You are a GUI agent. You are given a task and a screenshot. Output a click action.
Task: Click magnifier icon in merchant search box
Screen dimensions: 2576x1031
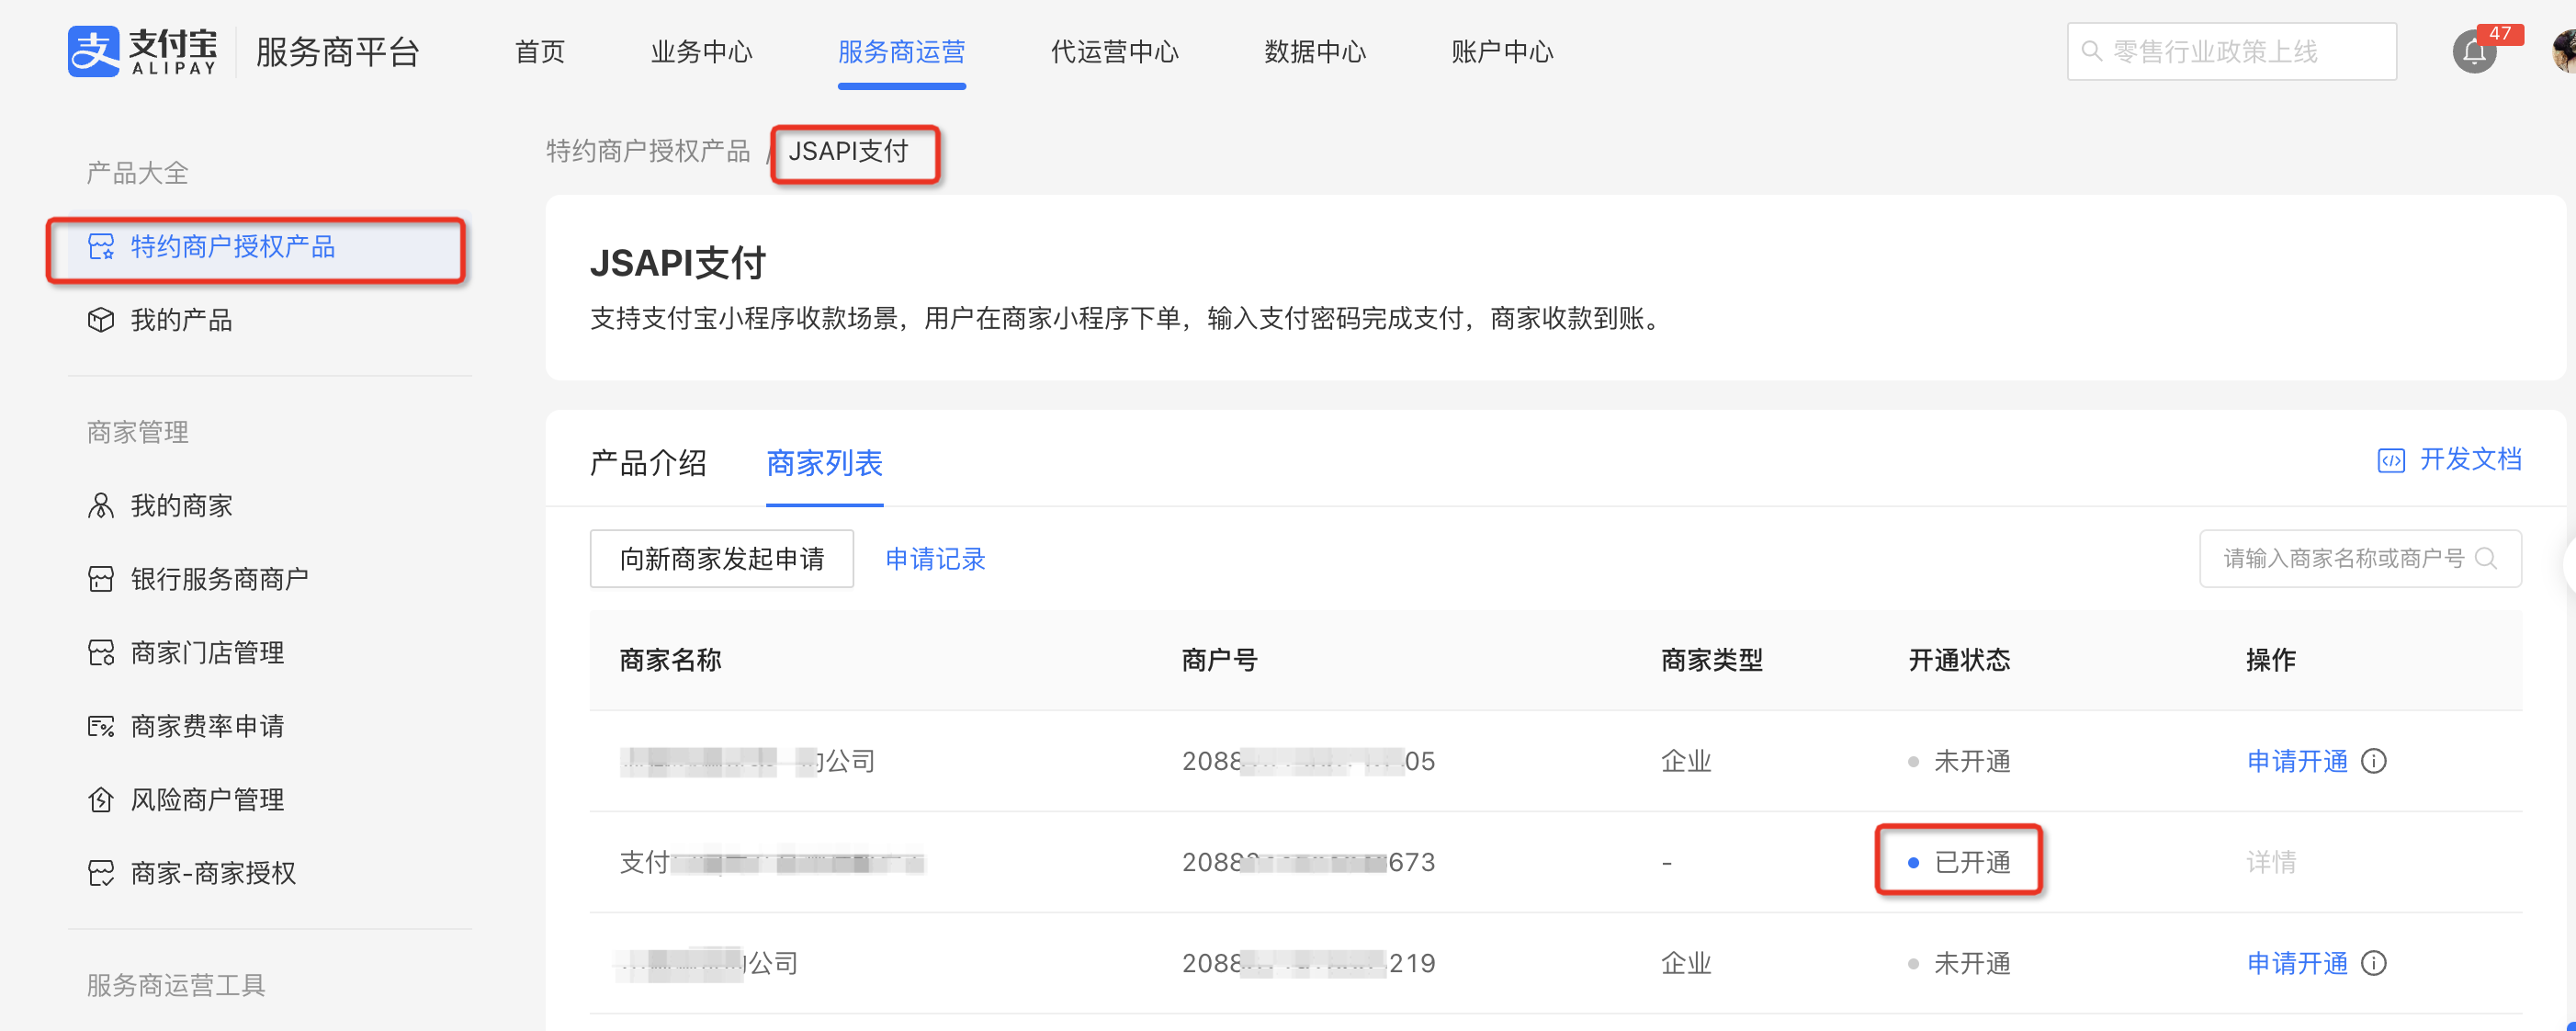point(2486,558)
